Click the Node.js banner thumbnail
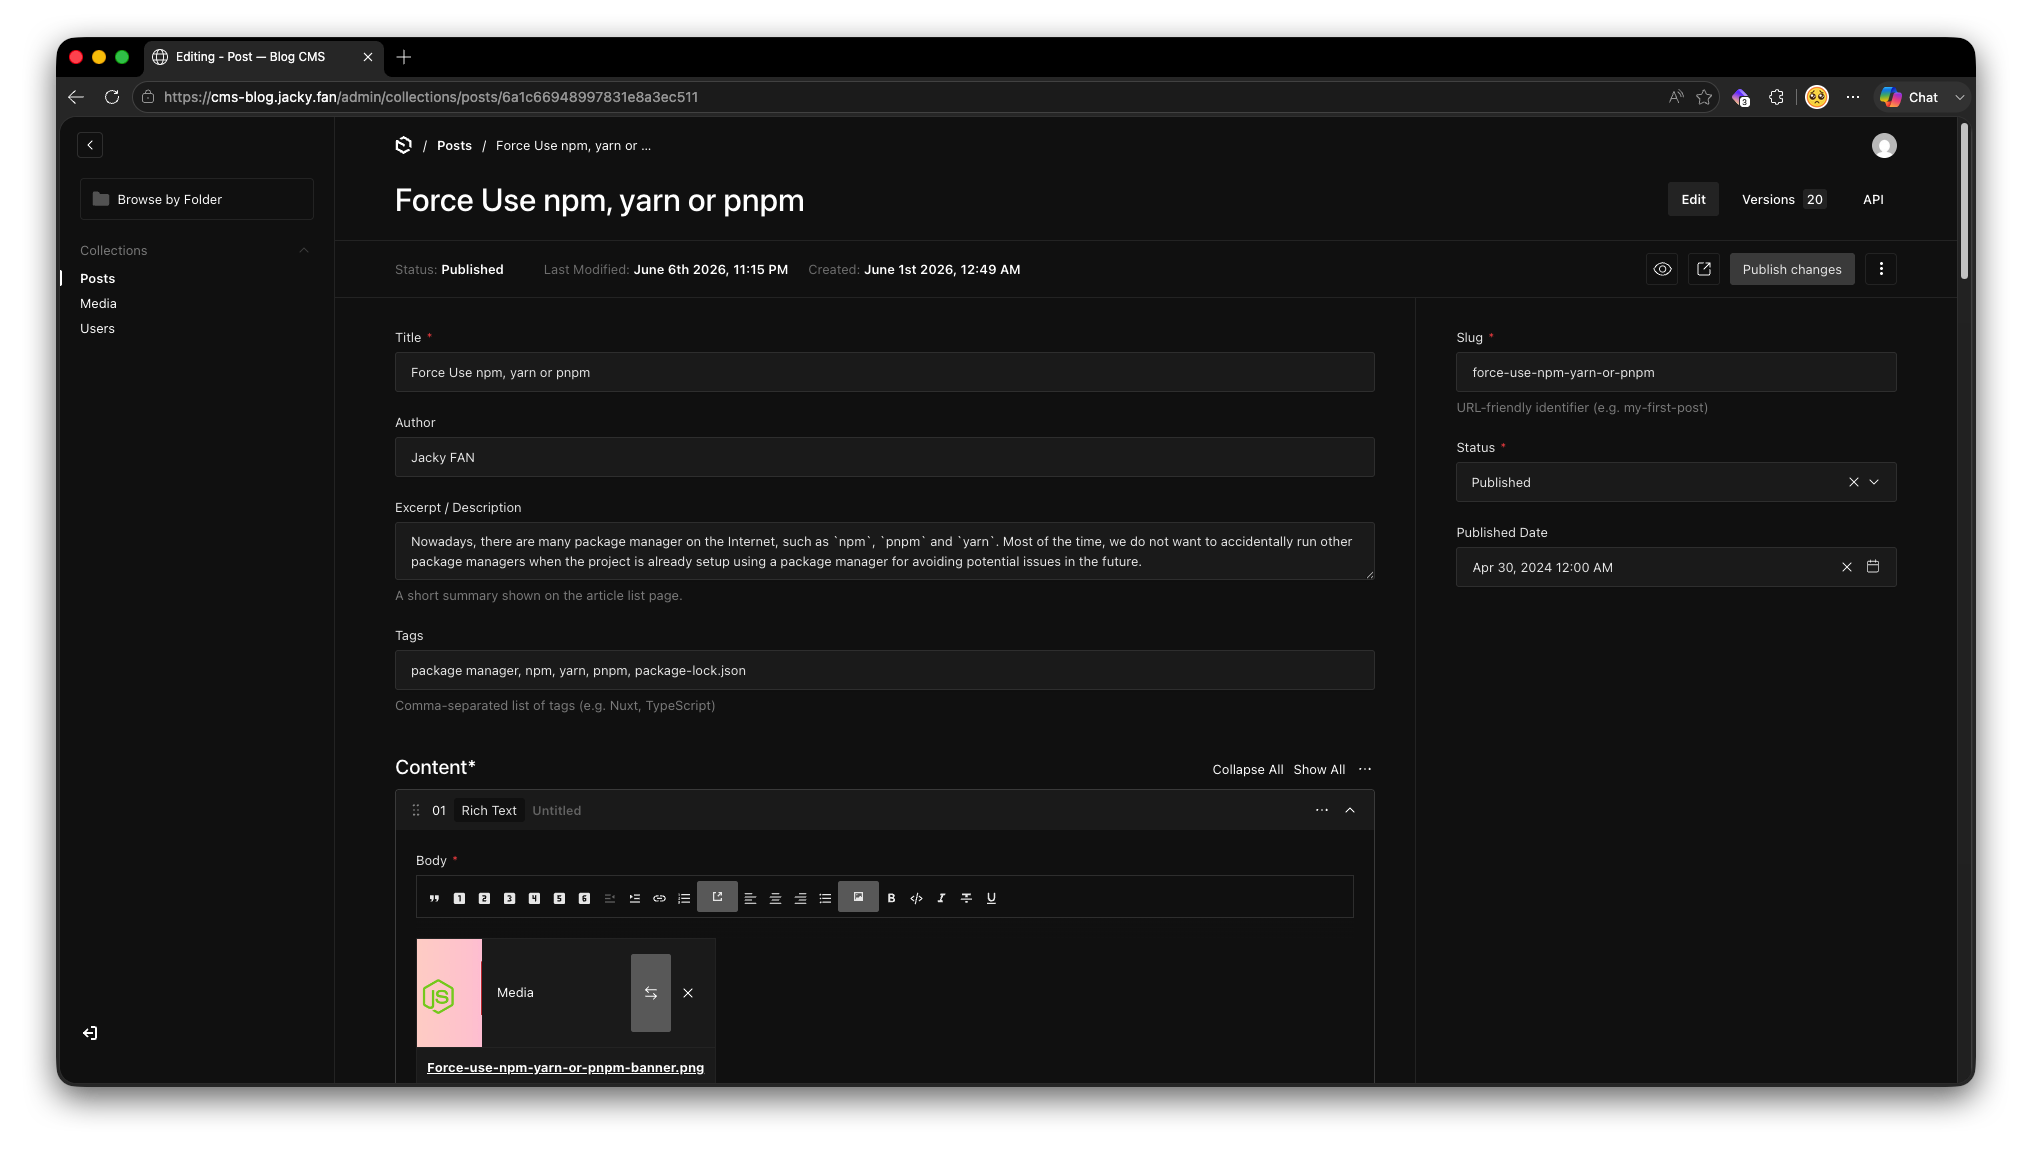 coord(449,993)
